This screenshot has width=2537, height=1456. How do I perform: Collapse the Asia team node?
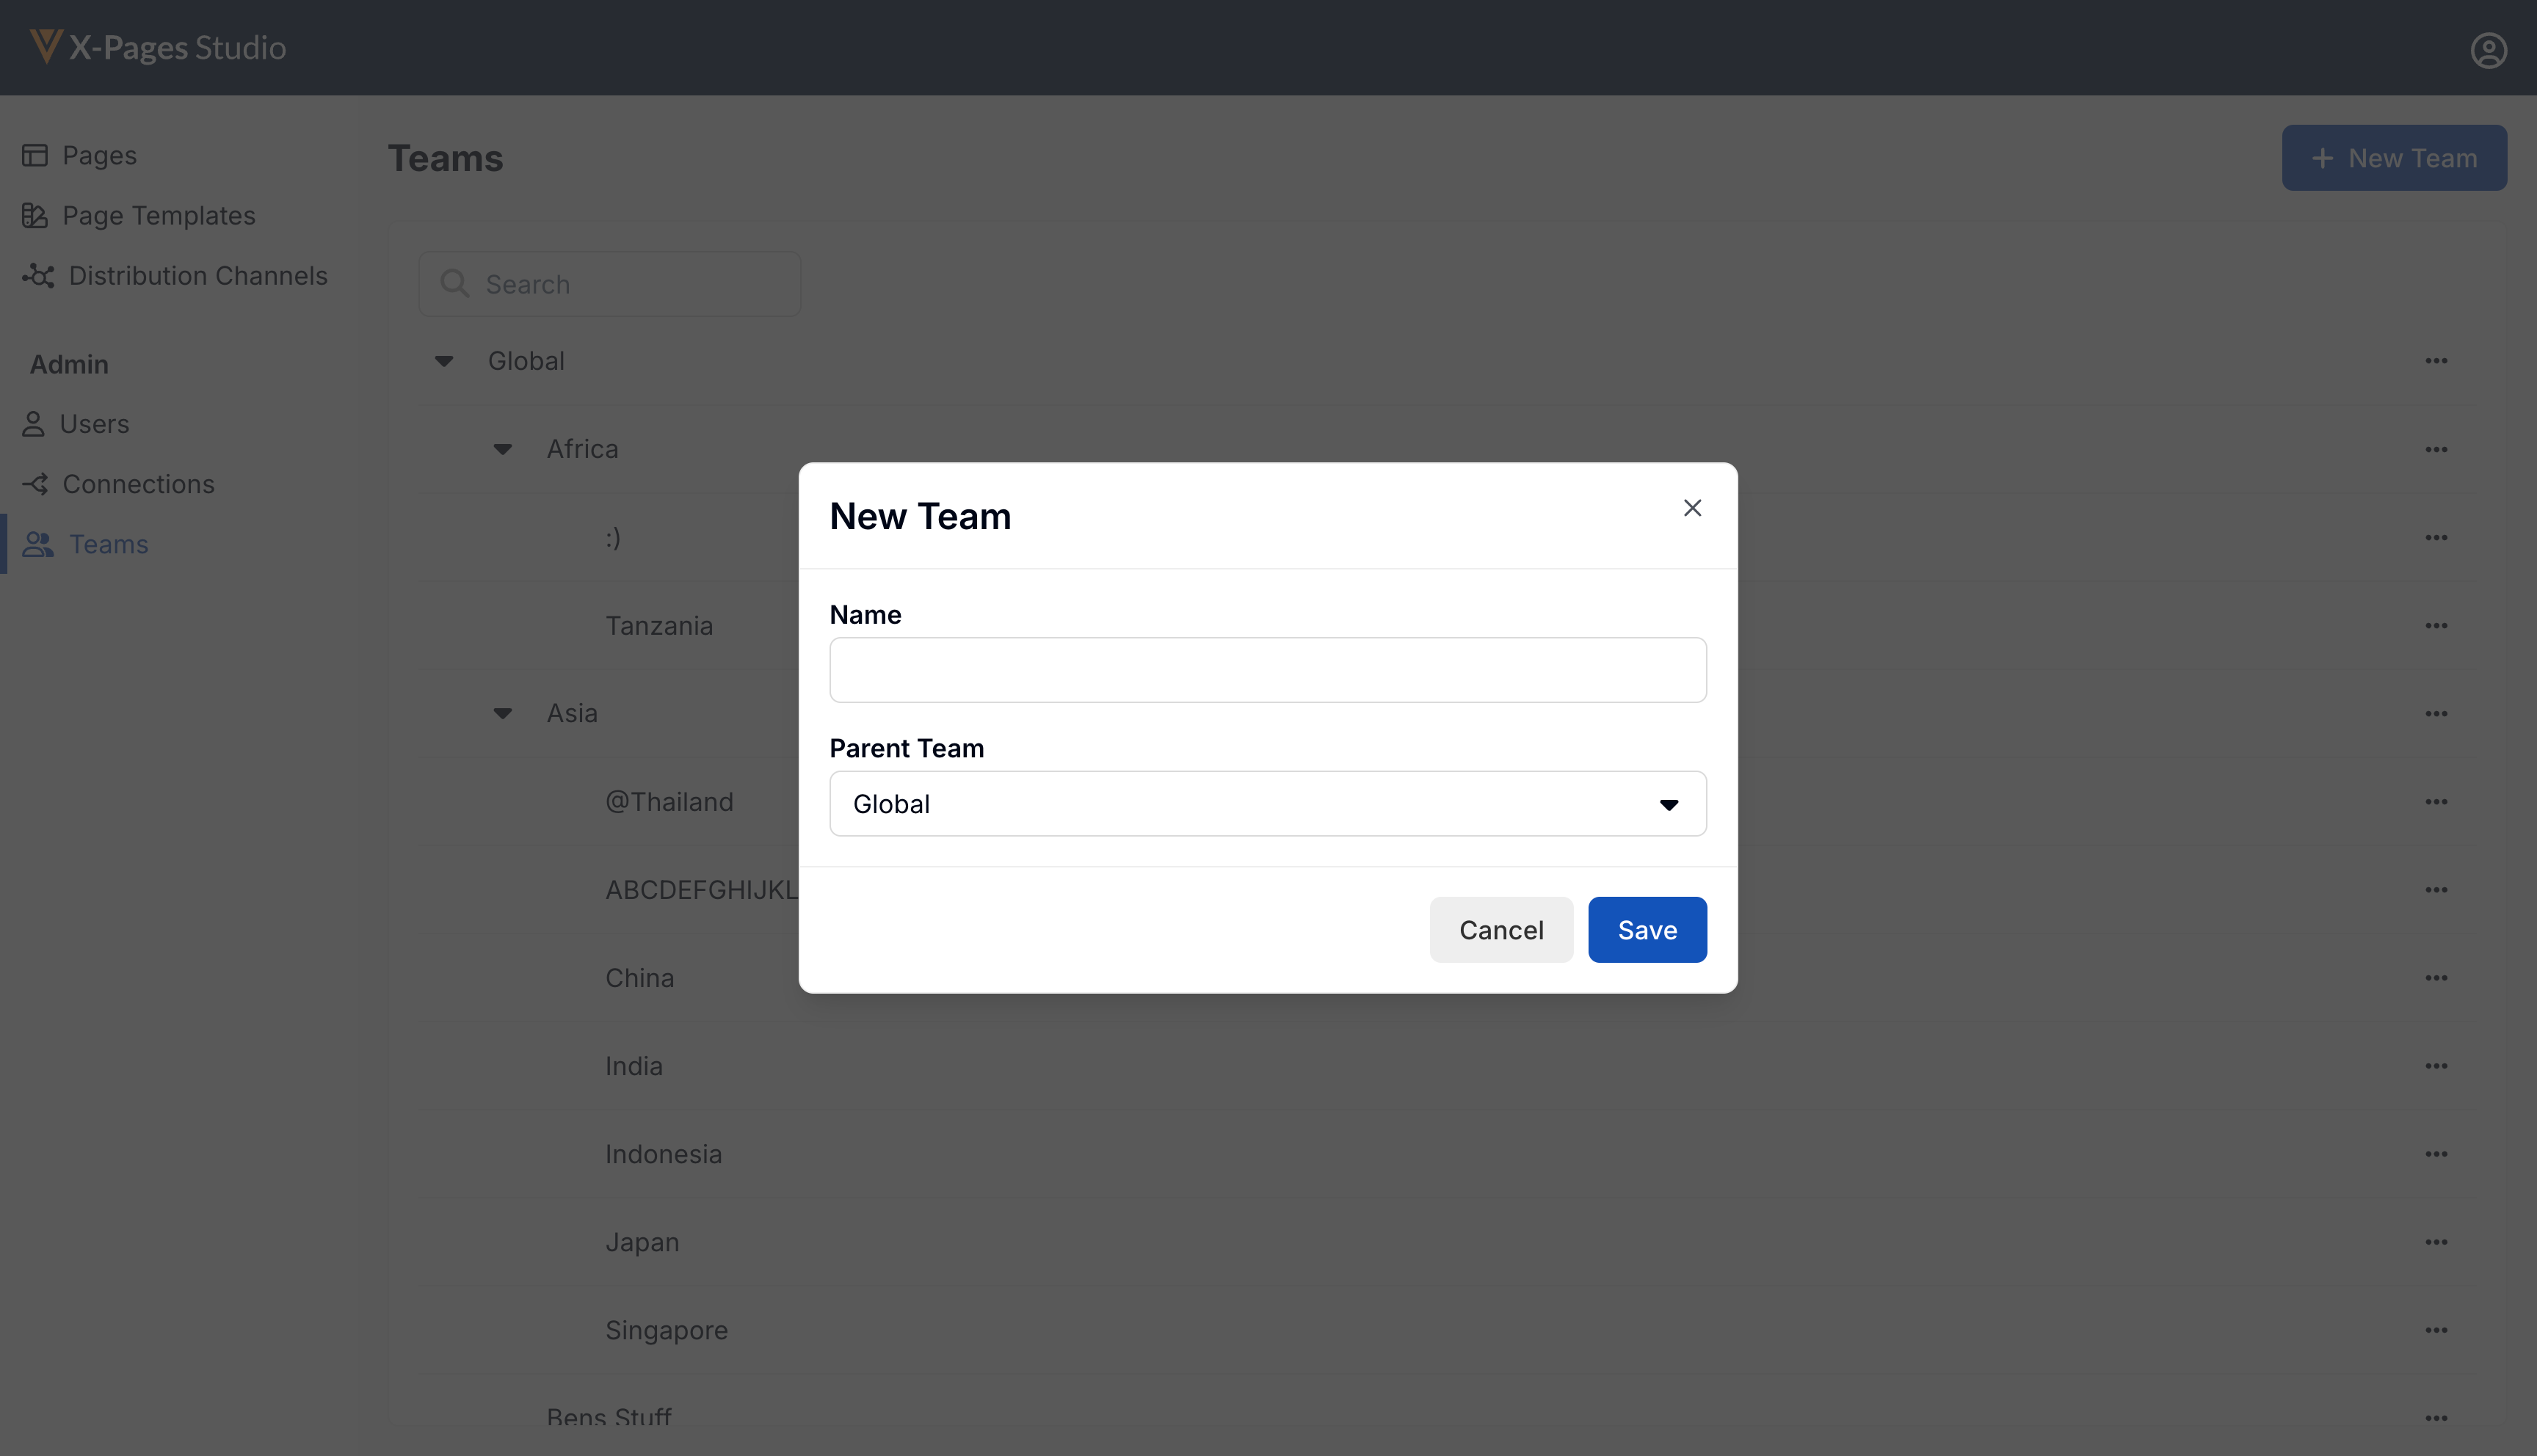pos(503,713)
